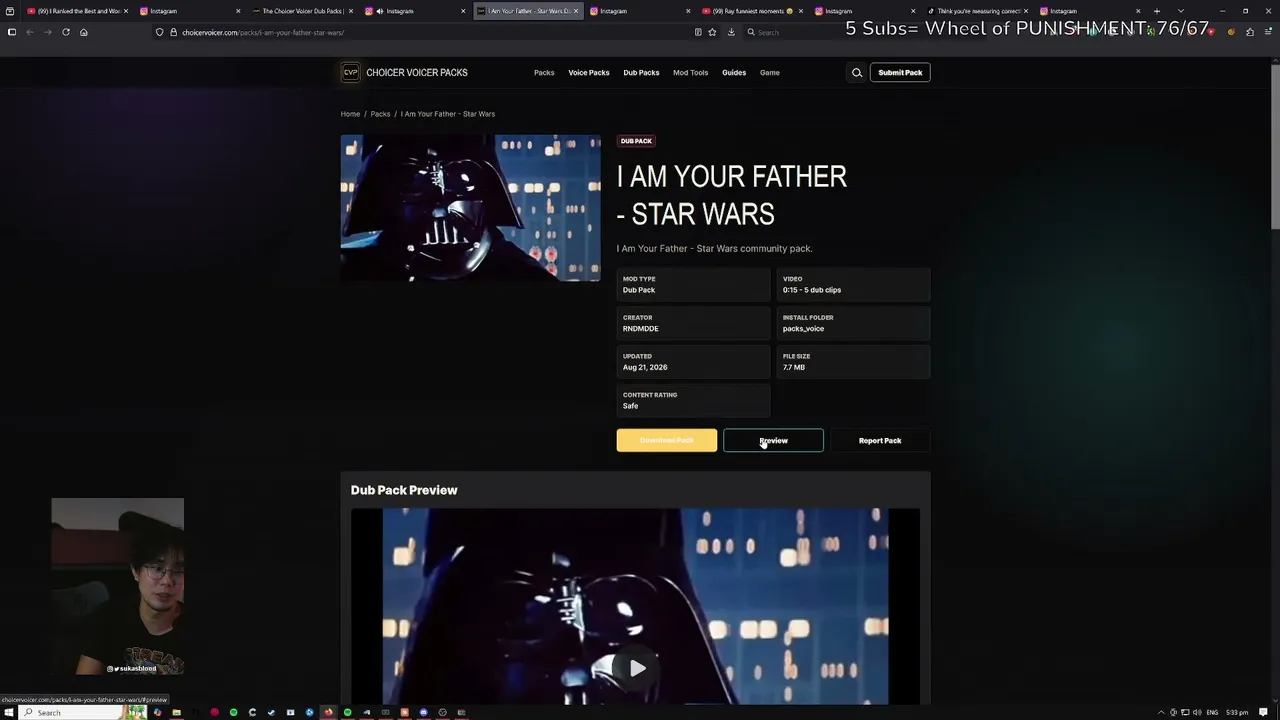The height and width of the screenshot is (720, 1280).
Task: Open the volume control in system tray
Action: pos(1198,712)
